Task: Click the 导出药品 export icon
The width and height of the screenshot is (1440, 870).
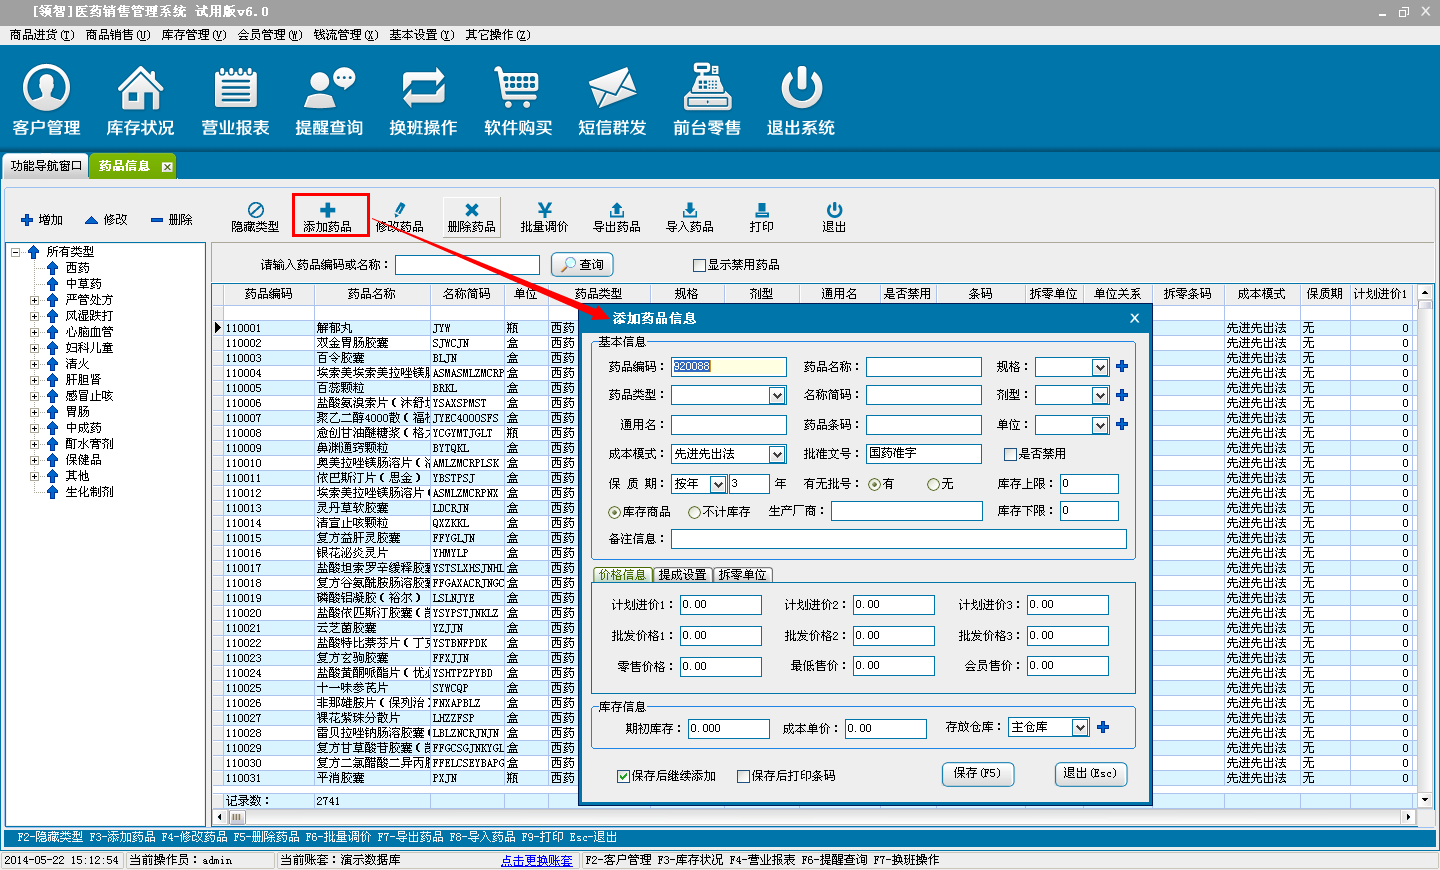Action: click(616, 216)
